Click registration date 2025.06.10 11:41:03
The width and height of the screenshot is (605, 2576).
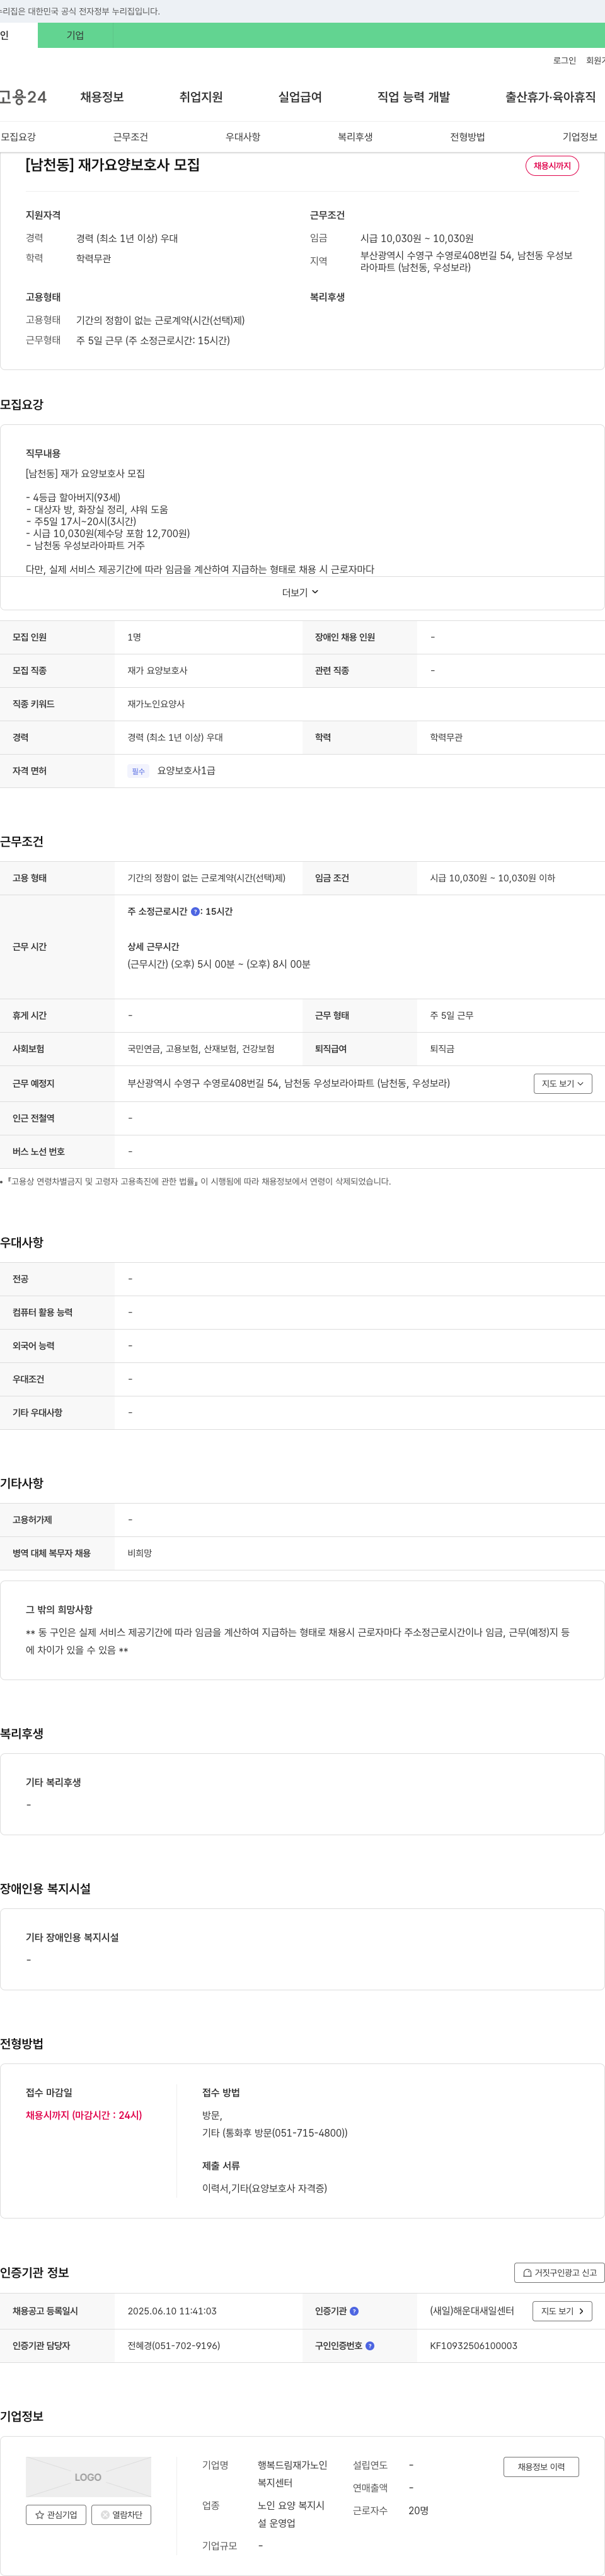pos(172,2311)
